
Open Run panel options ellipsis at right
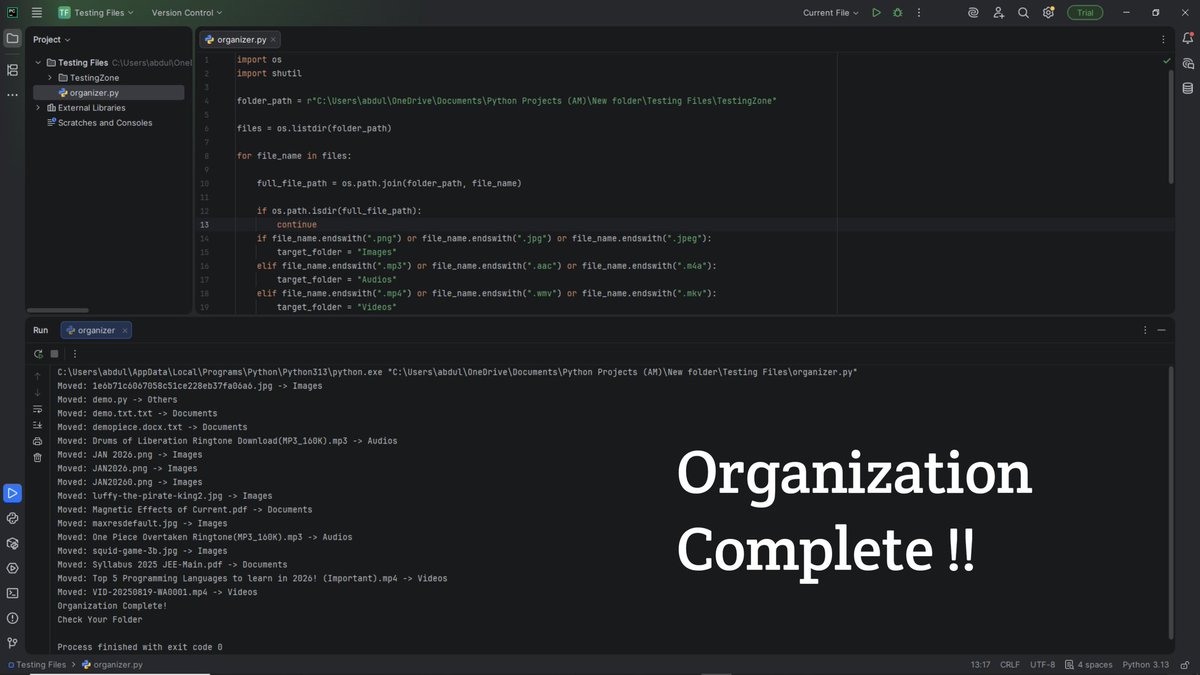click(1145, 329)
